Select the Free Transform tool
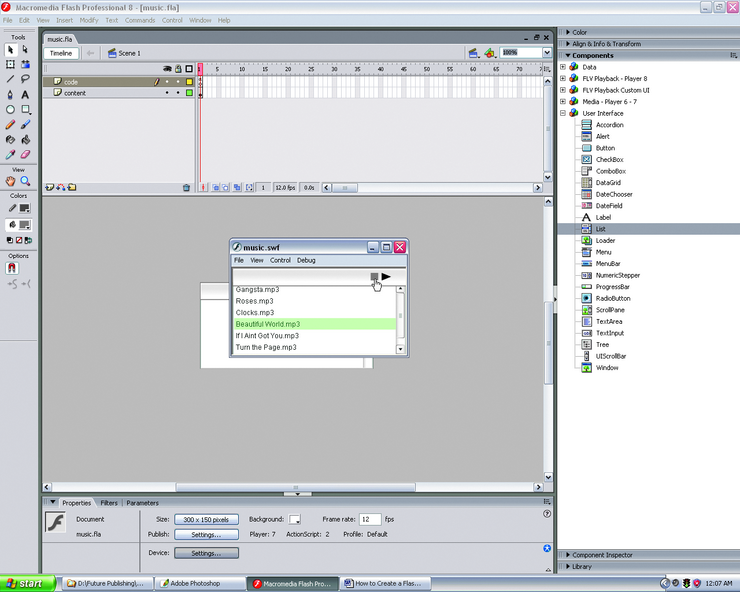Screen dimensions: 740x592 [10, 64]
